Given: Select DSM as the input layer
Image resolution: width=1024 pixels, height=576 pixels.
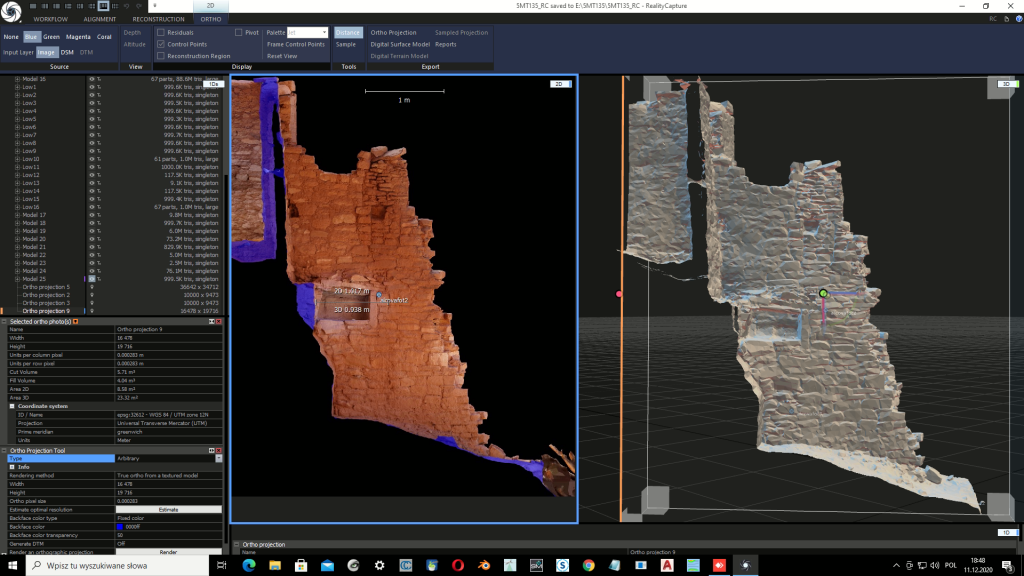Looking at the screenshot, I should pos(67,52).
